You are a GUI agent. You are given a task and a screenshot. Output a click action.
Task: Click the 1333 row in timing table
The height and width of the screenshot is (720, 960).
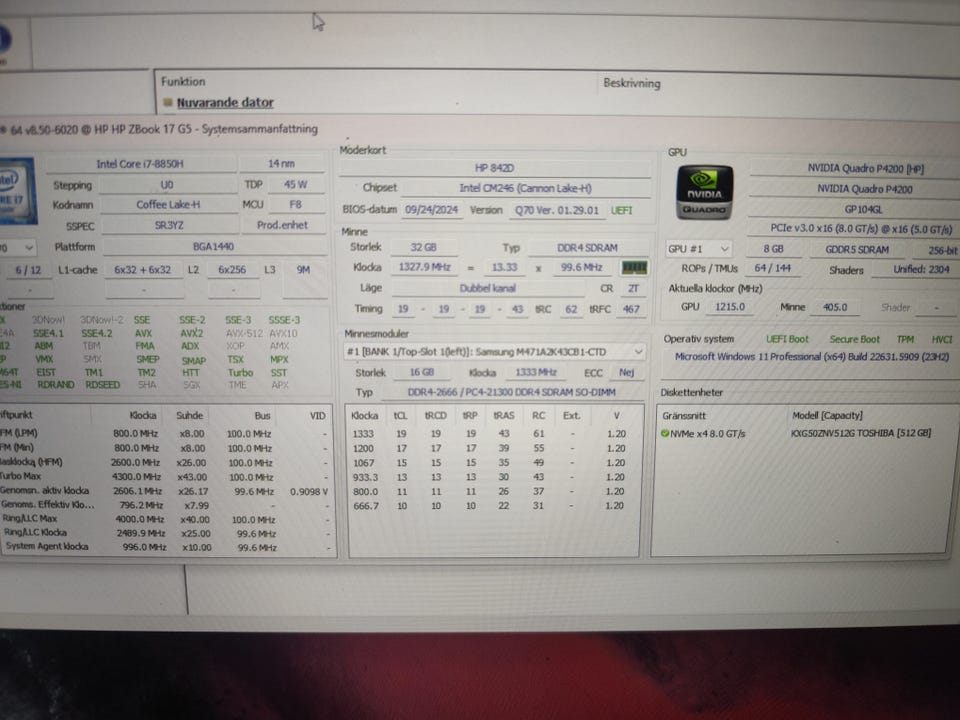[x=488, y=433]
